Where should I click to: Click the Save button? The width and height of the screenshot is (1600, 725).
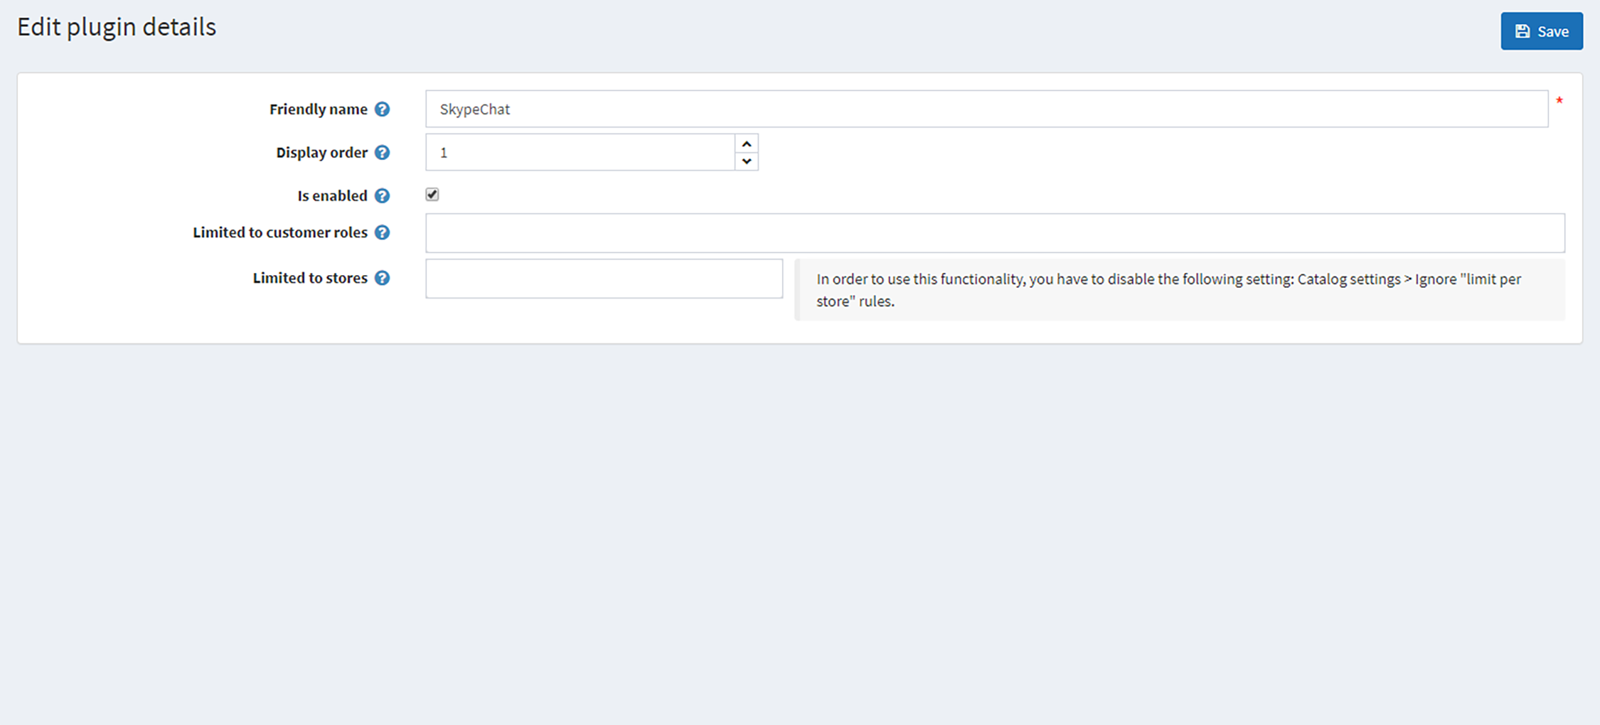point(1541,31)
